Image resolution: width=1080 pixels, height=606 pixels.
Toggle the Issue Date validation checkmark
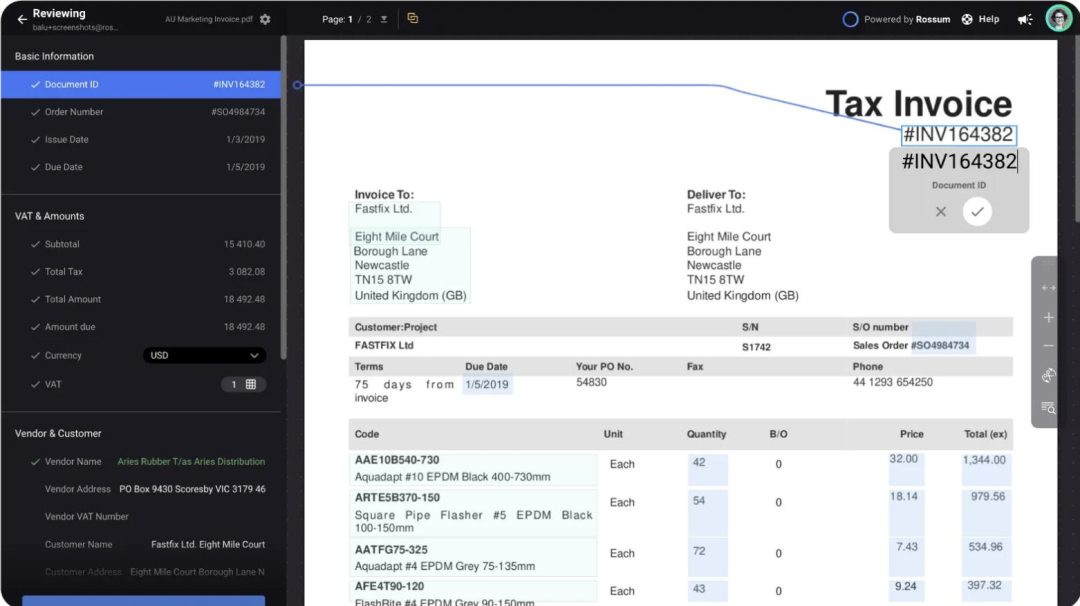pyautogui.click(x=35, y=139)
